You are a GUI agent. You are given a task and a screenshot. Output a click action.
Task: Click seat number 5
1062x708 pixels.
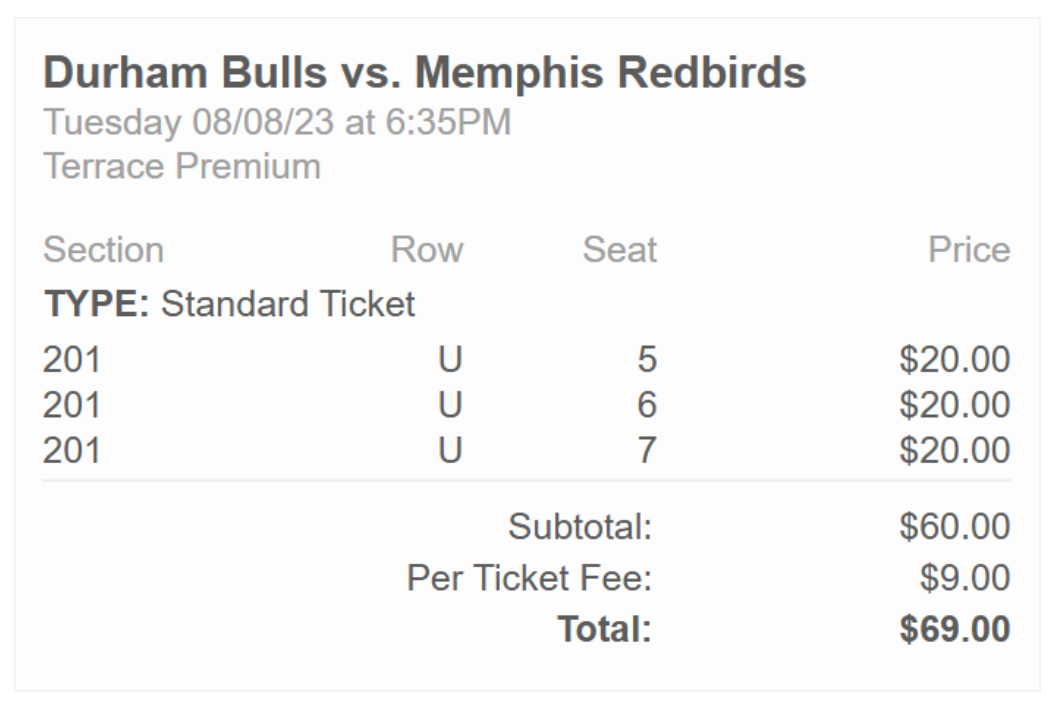pos(647,359)
